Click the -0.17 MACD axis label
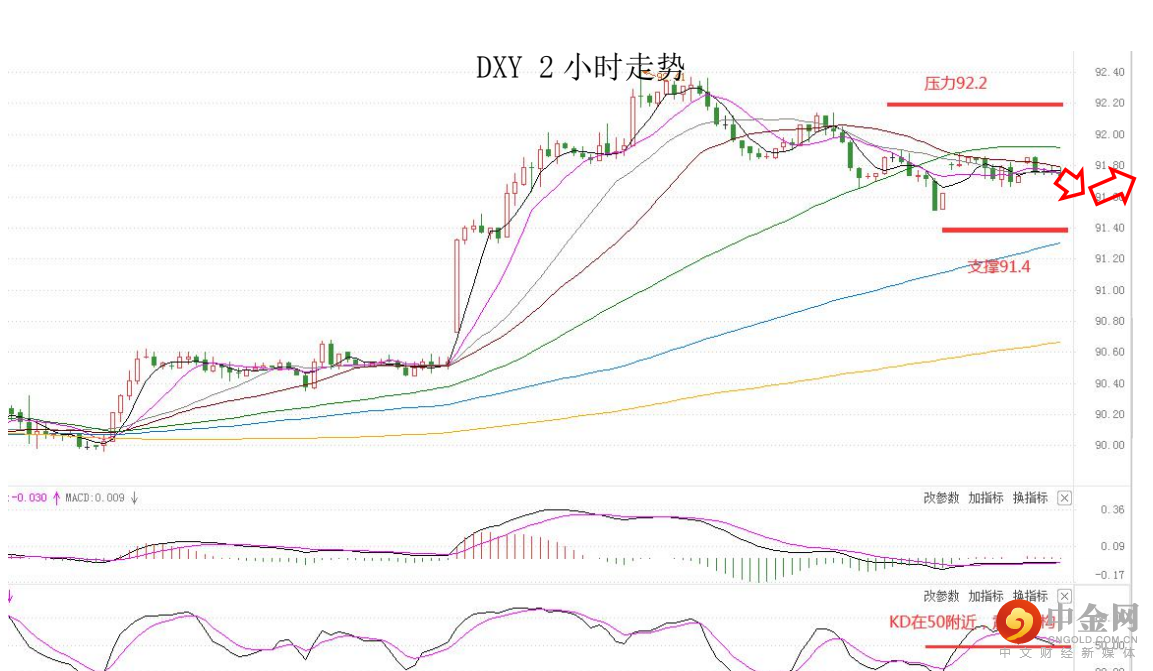The width and height of the screenshot is (1153, 671). pyautogui.click(x=1109, y=575)
